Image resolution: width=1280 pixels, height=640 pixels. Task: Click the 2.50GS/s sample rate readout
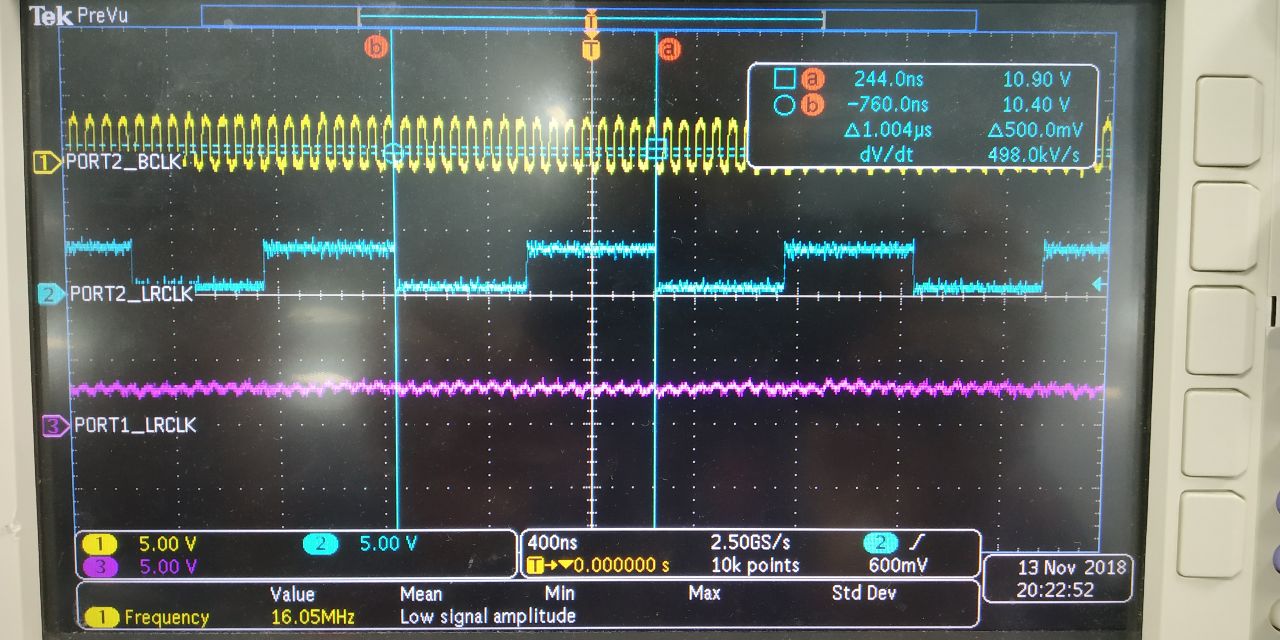coord(750,543)
